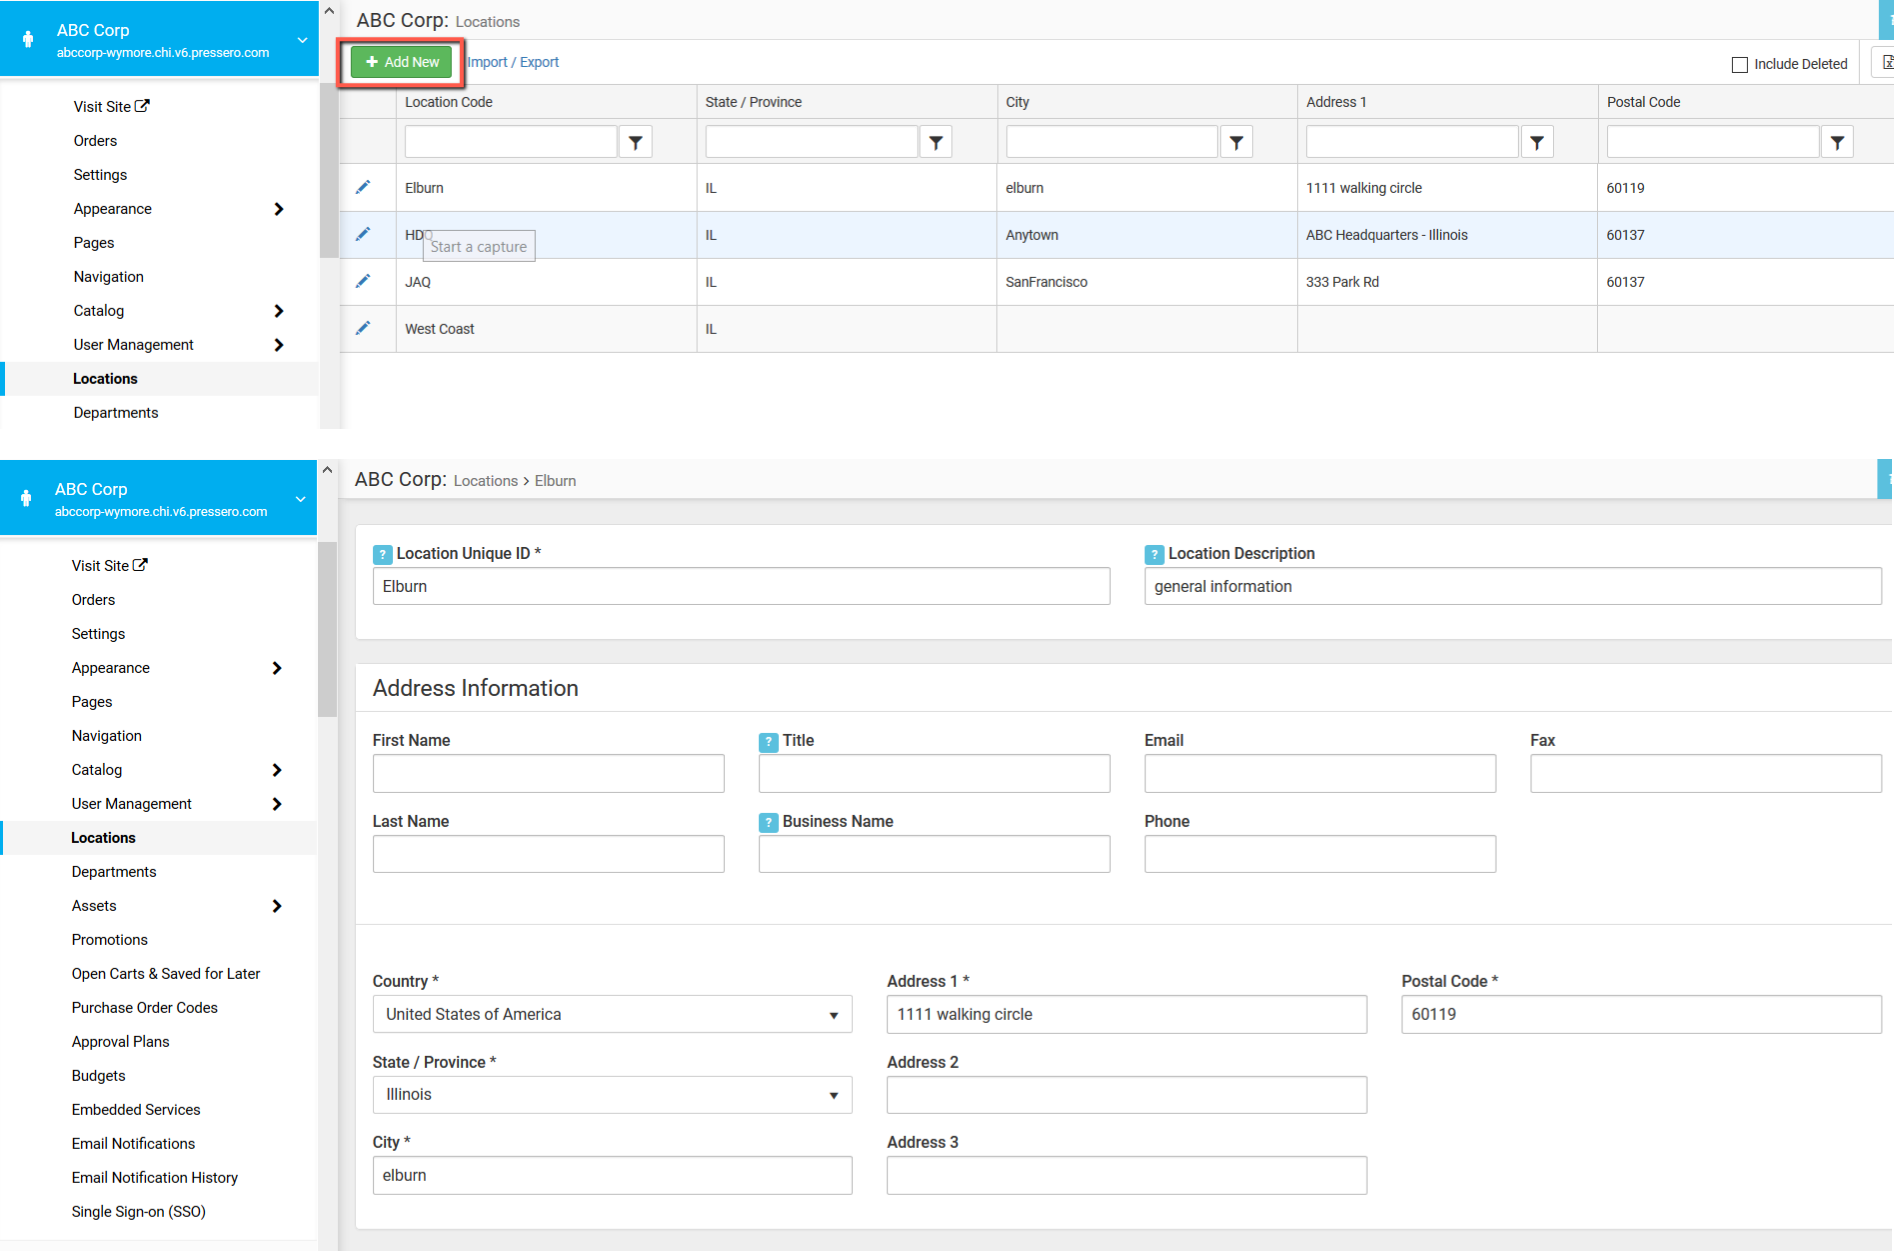Click the Address 1 field with 1111 walking circle
Image resolution: width=1894 pixels, height=1252 pixels.
(1127, 1014)
